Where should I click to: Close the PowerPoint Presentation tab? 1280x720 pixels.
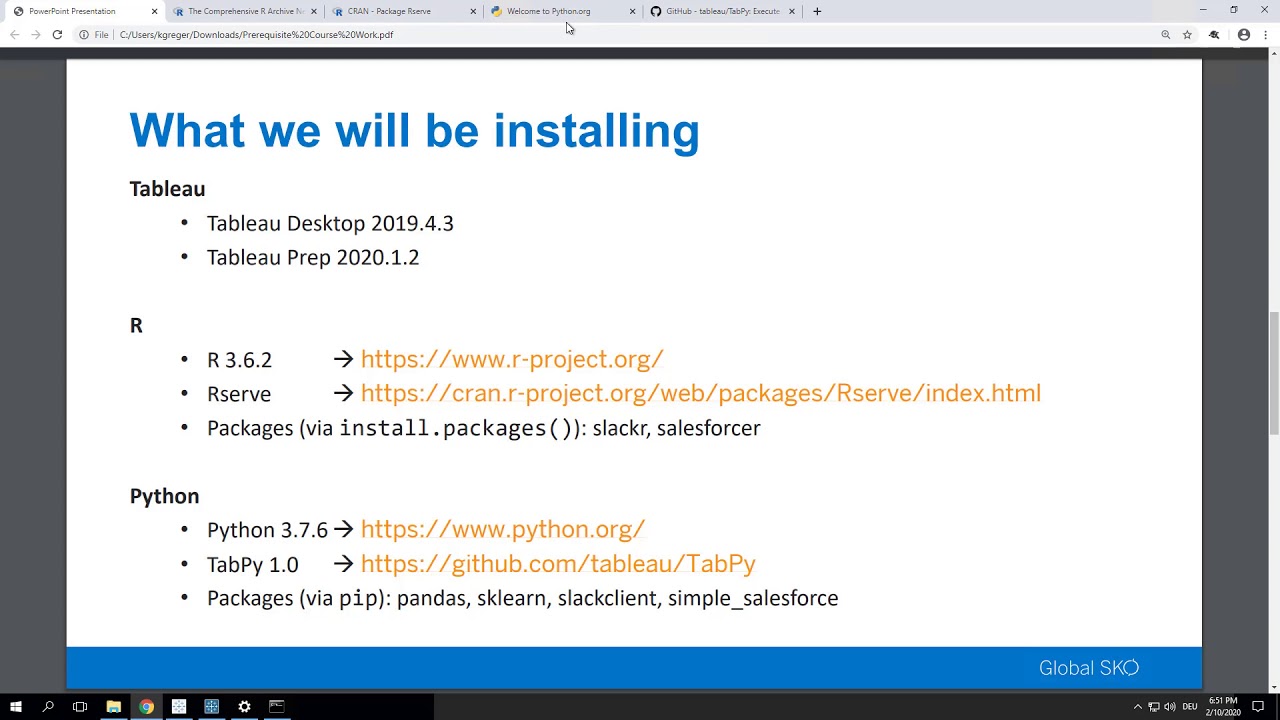154,11
